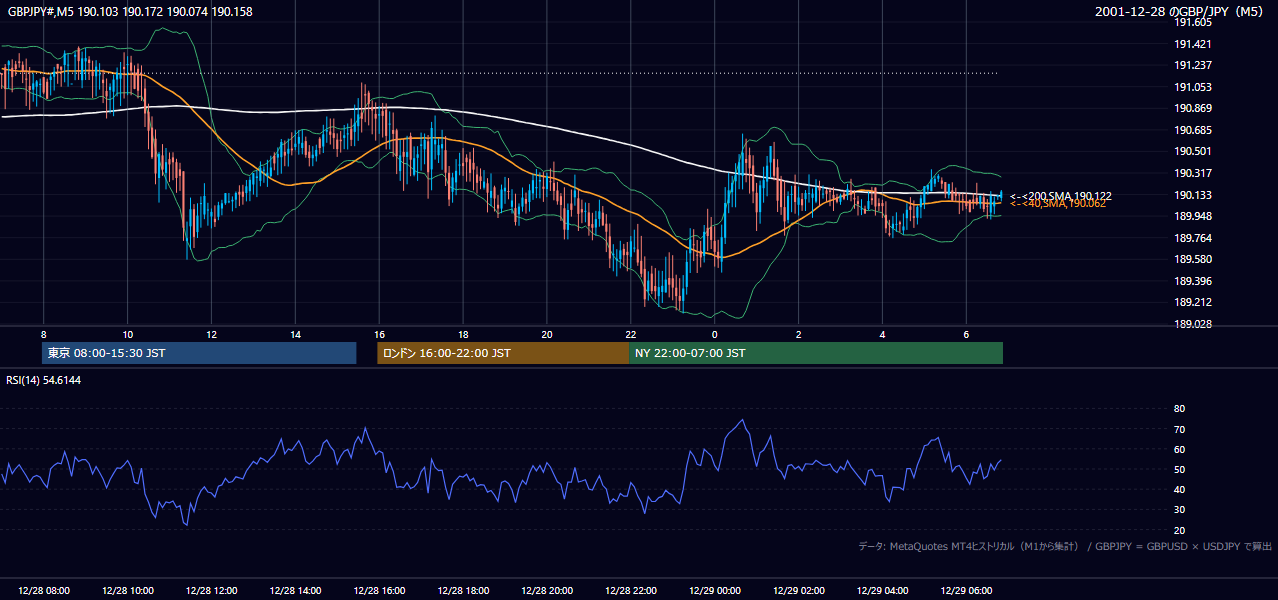Viewport: 1278px width, 600px height.
Task: Click the price axis value 190.869
Action: [1193, 108]
